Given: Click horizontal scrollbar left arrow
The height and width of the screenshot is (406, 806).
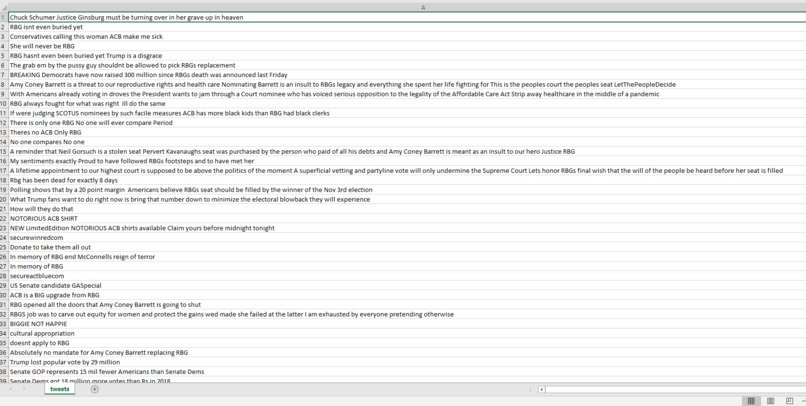Looking at the screenshot, I should (541, 389).
